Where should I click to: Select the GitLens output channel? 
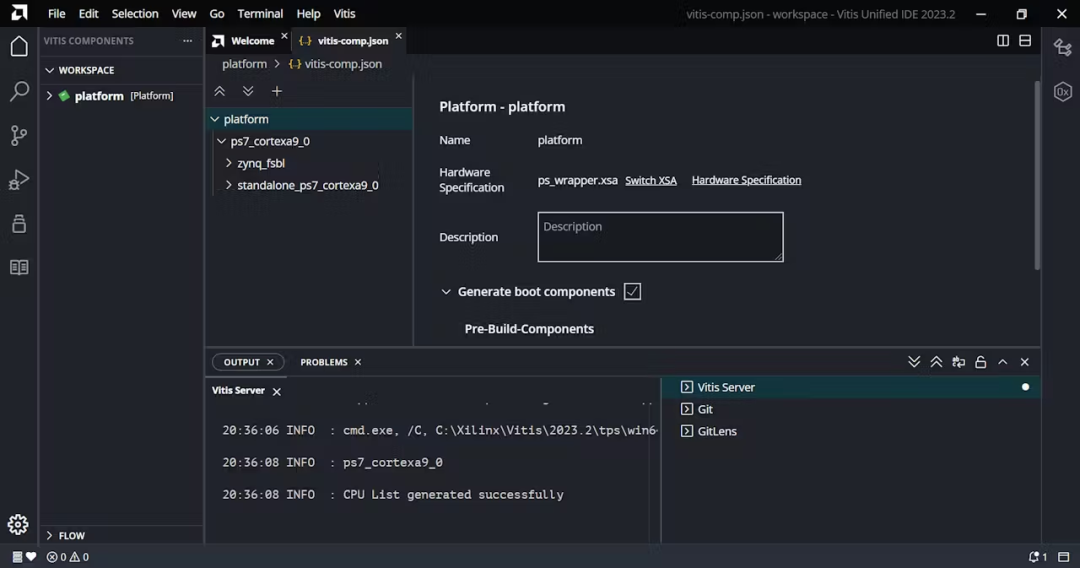tap(851, 431)
